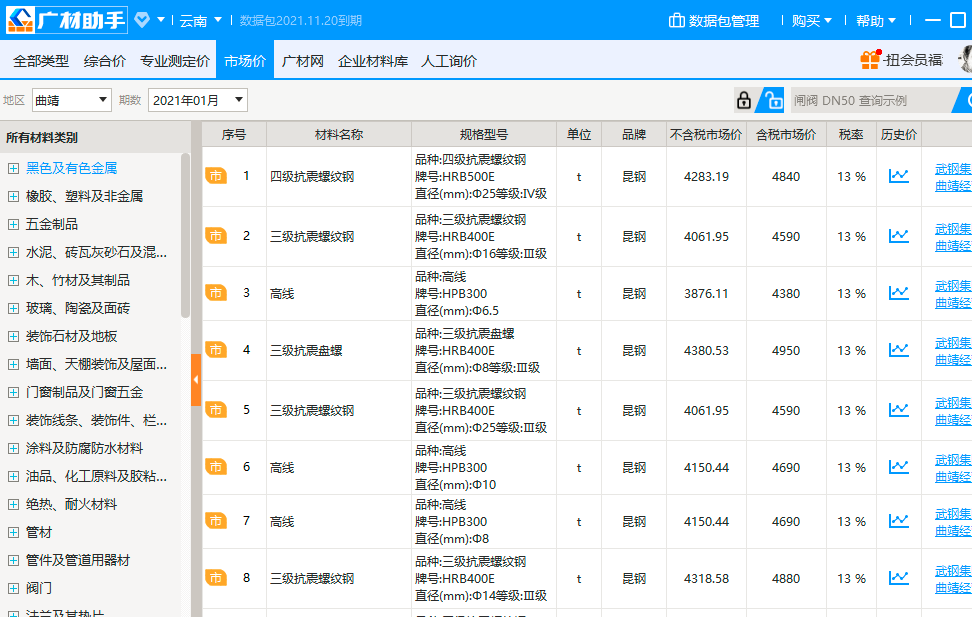This screenshot has width=972, height=617.
Task: Toggle the blue unlock icon
Action: pos(772,100)
